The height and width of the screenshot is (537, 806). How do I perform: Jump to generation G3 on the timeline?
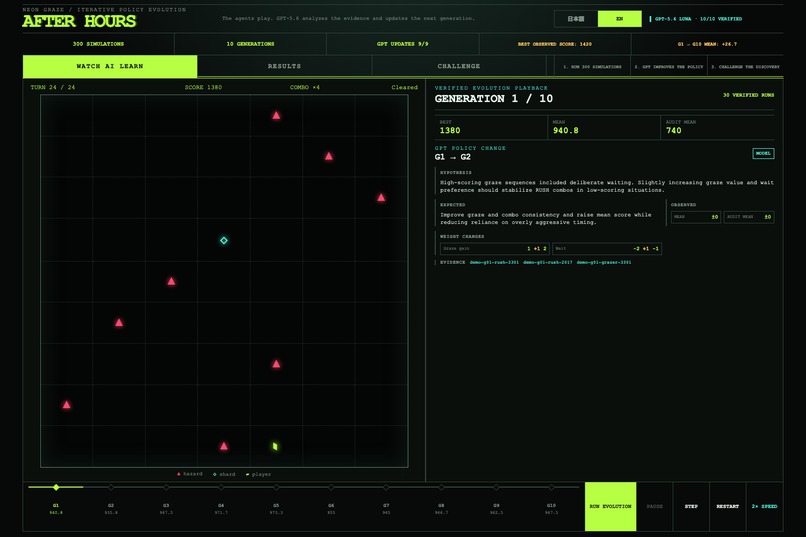click(x=166, y=499)
